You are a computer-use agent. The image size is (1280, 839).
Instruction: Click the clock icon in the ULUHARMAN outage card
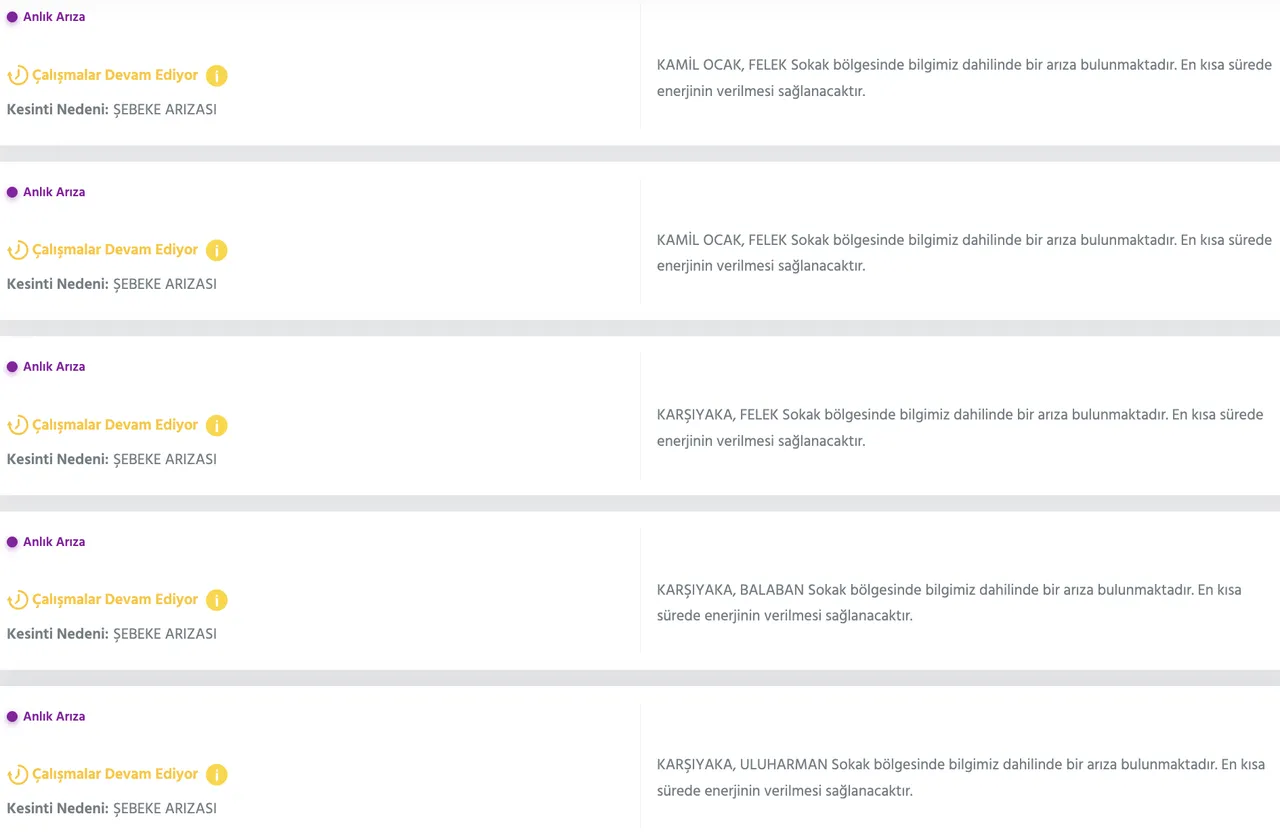click(18, 775)
